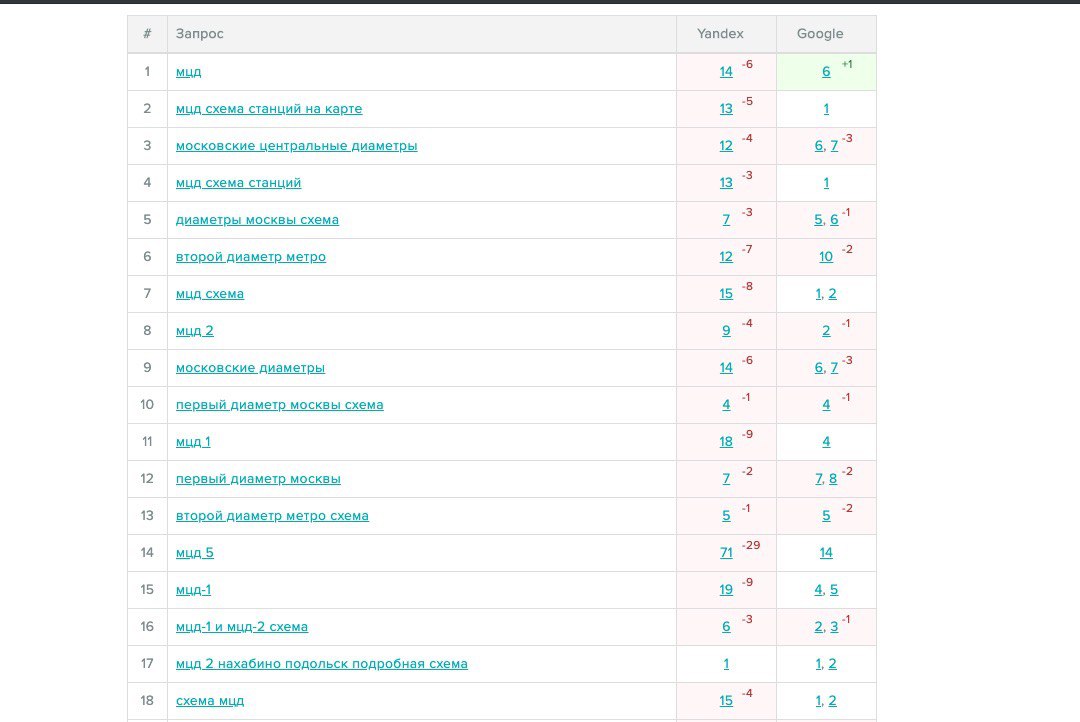Open Yandex position 6 for "мцд-1 и мцд-2 схема"
Viewport: 1080px width, 722px height.
pyautogui.click(x=726, y=627)
